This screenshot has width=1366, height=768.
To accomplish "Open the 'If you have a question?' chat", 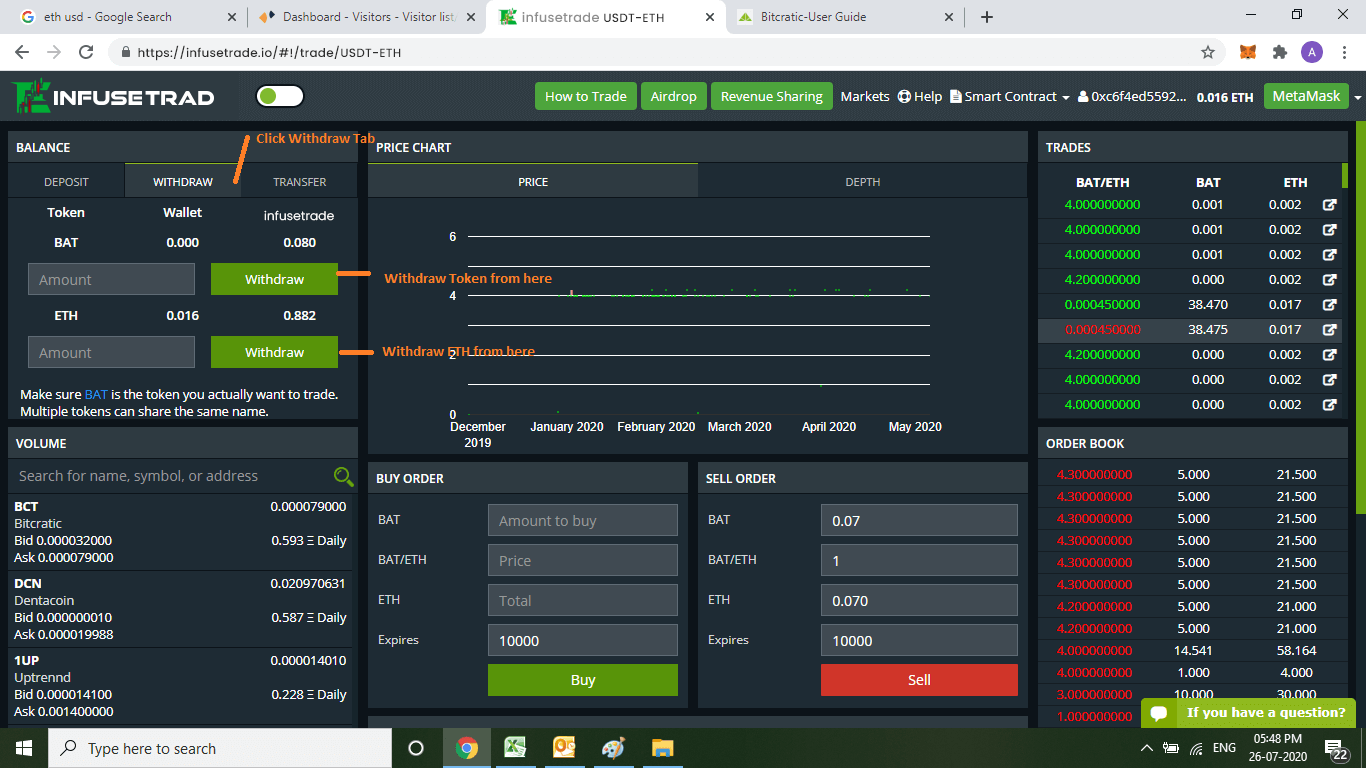I will point(1248,713).
